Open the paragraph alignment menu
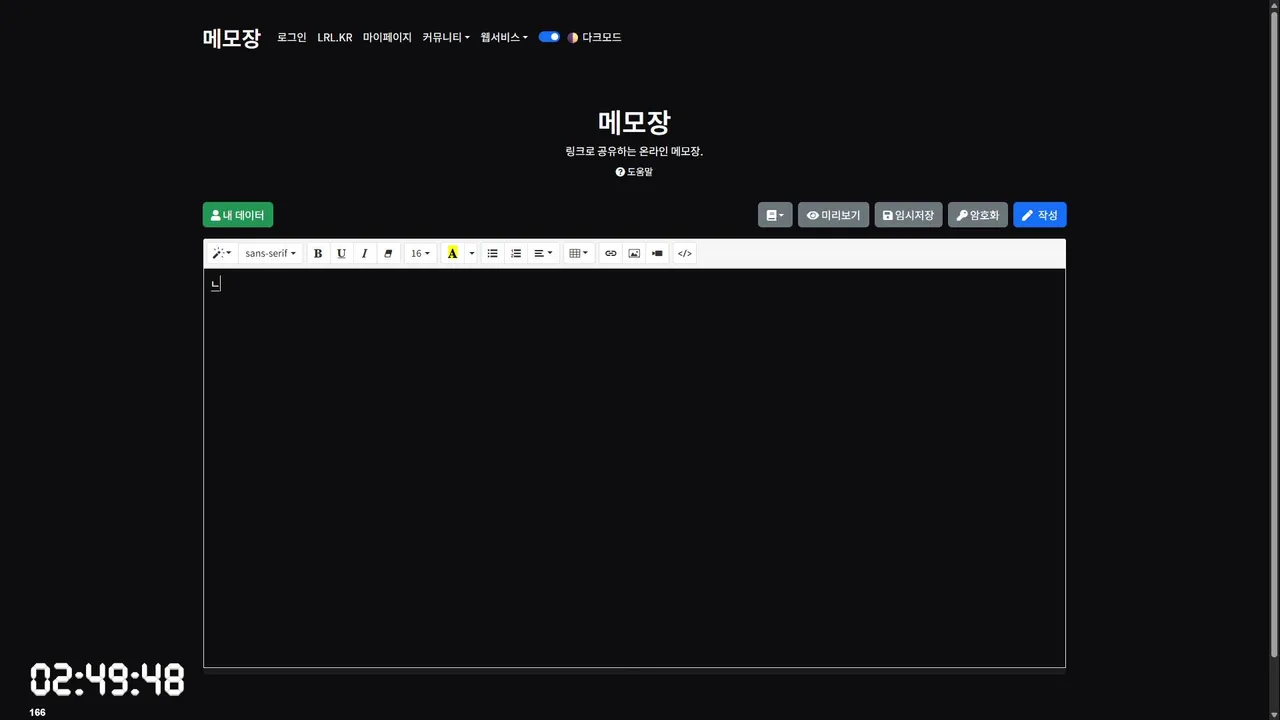This screenshot has height=720, width=1280. pyautogui.click(x=543, y=254)
